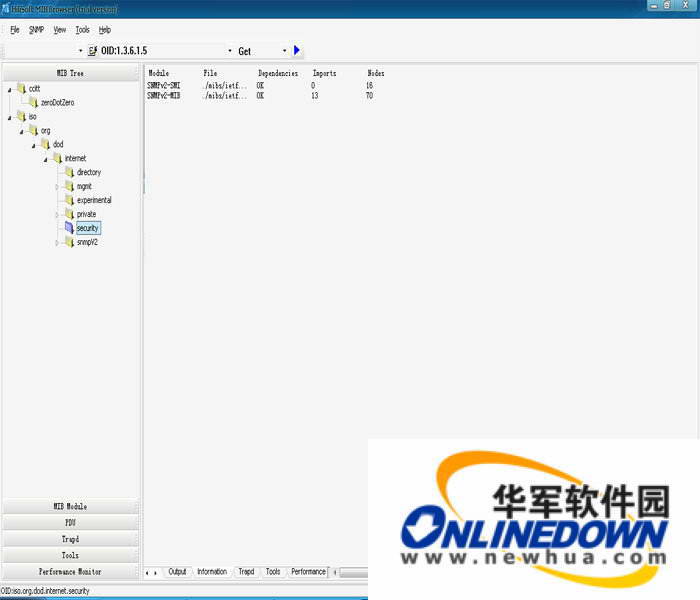The height and width of the screenshot is (600, 700).
Task: Click the org folder icon
Action: pyautogui.click(x=33, y=130)
